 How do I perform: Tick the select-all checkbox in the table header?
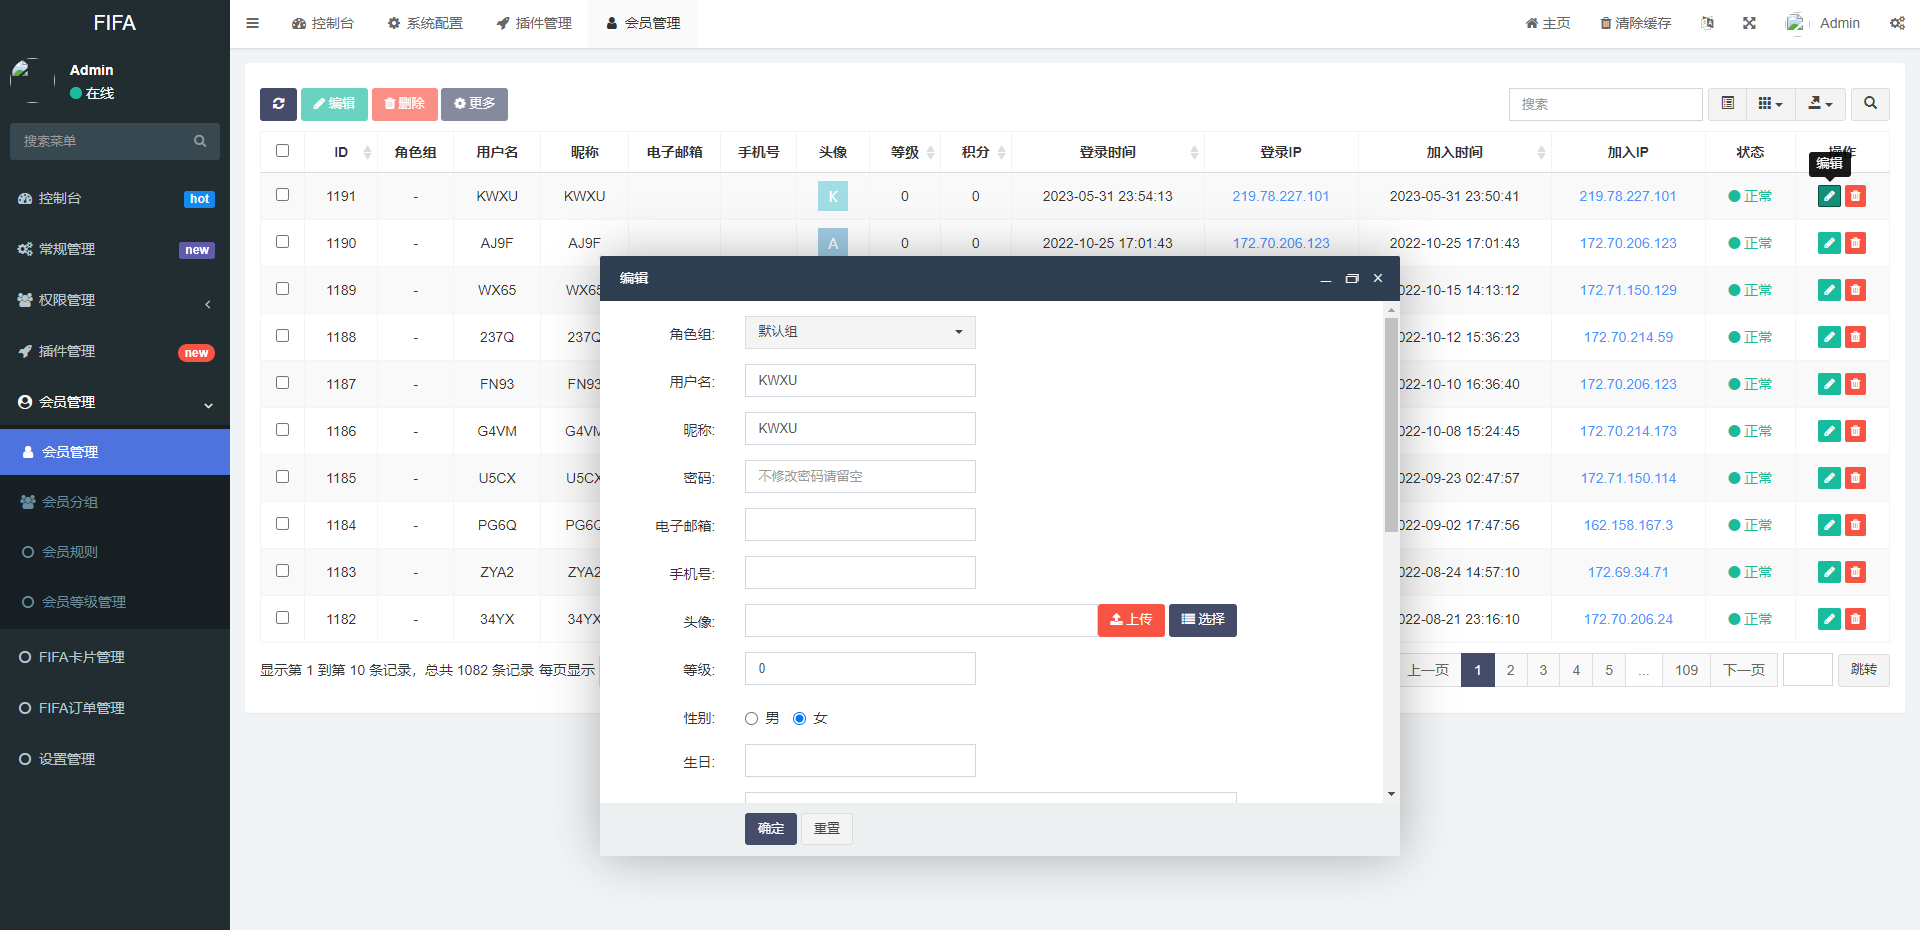282,151
